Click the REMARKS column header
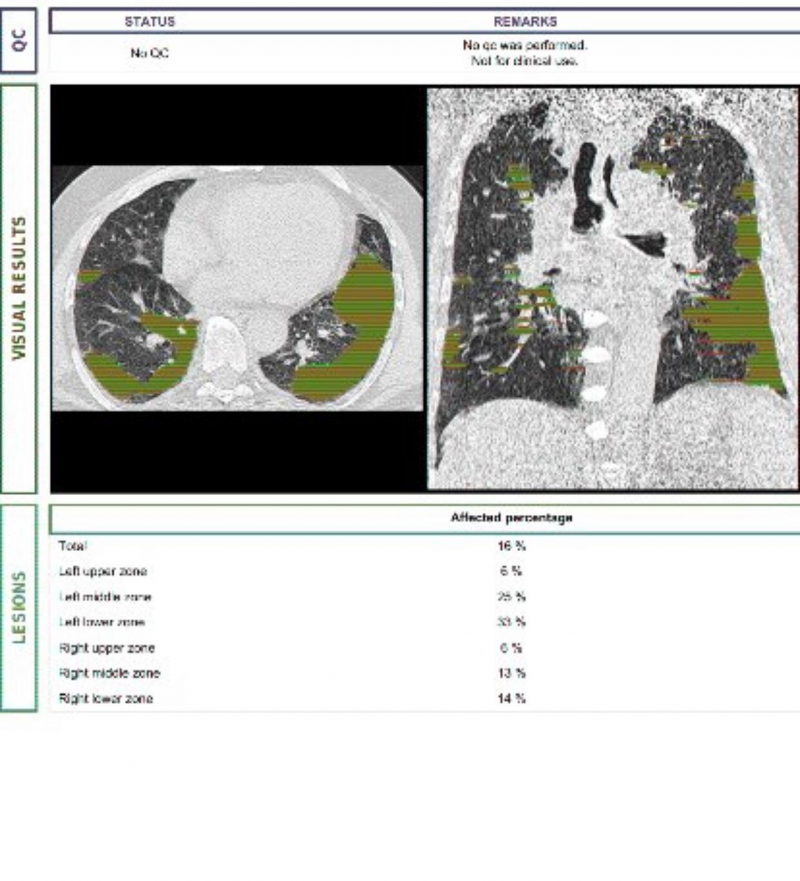 [x=525, y=22]
